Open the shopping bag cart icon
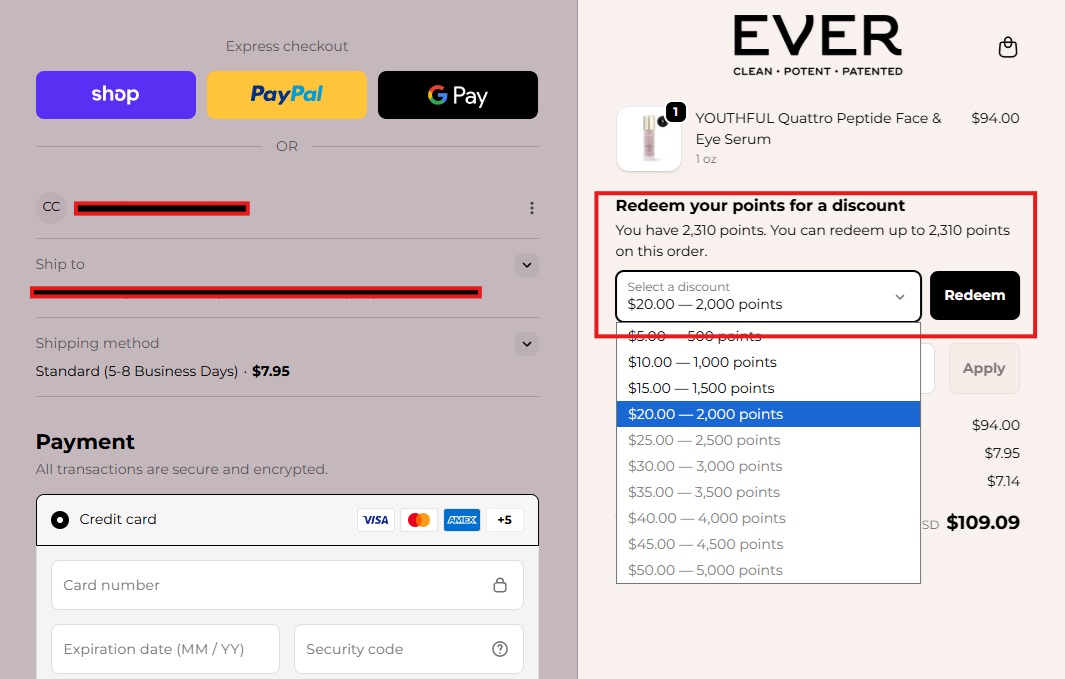The height and width of the screenshot is (679, 1065). [1008, 47]
